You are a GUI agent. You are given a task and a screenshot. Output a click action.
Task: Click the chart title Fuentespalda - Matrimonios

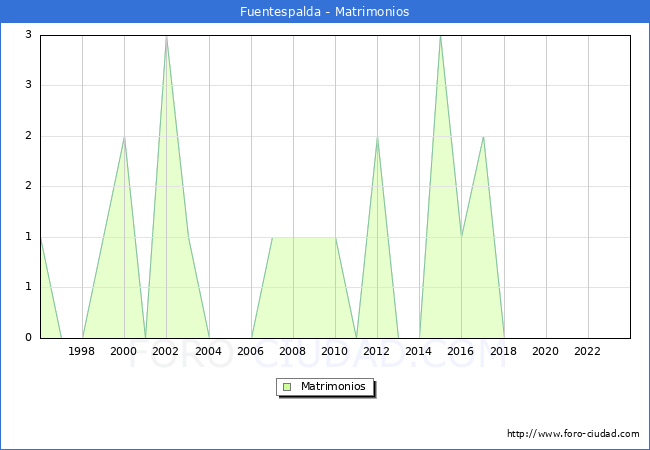324,12
